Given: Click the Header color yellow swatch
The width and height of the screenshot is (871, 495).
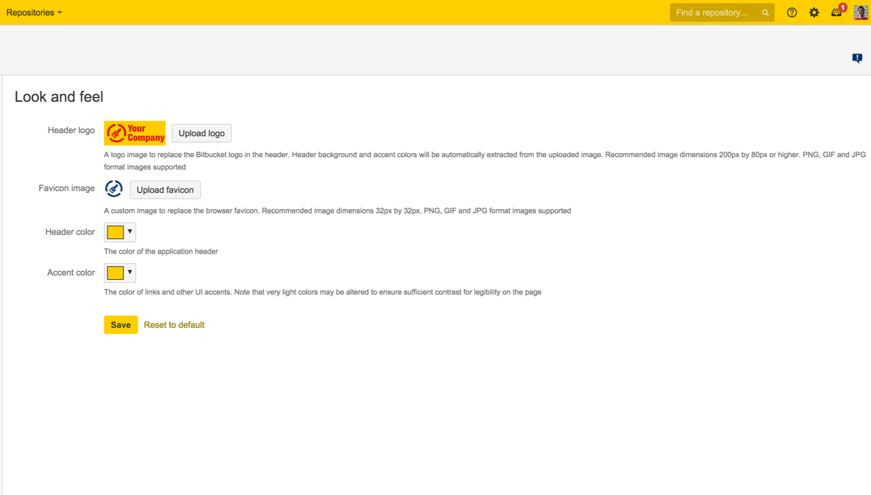Looking at the screenshot, I should pos(115,232).
